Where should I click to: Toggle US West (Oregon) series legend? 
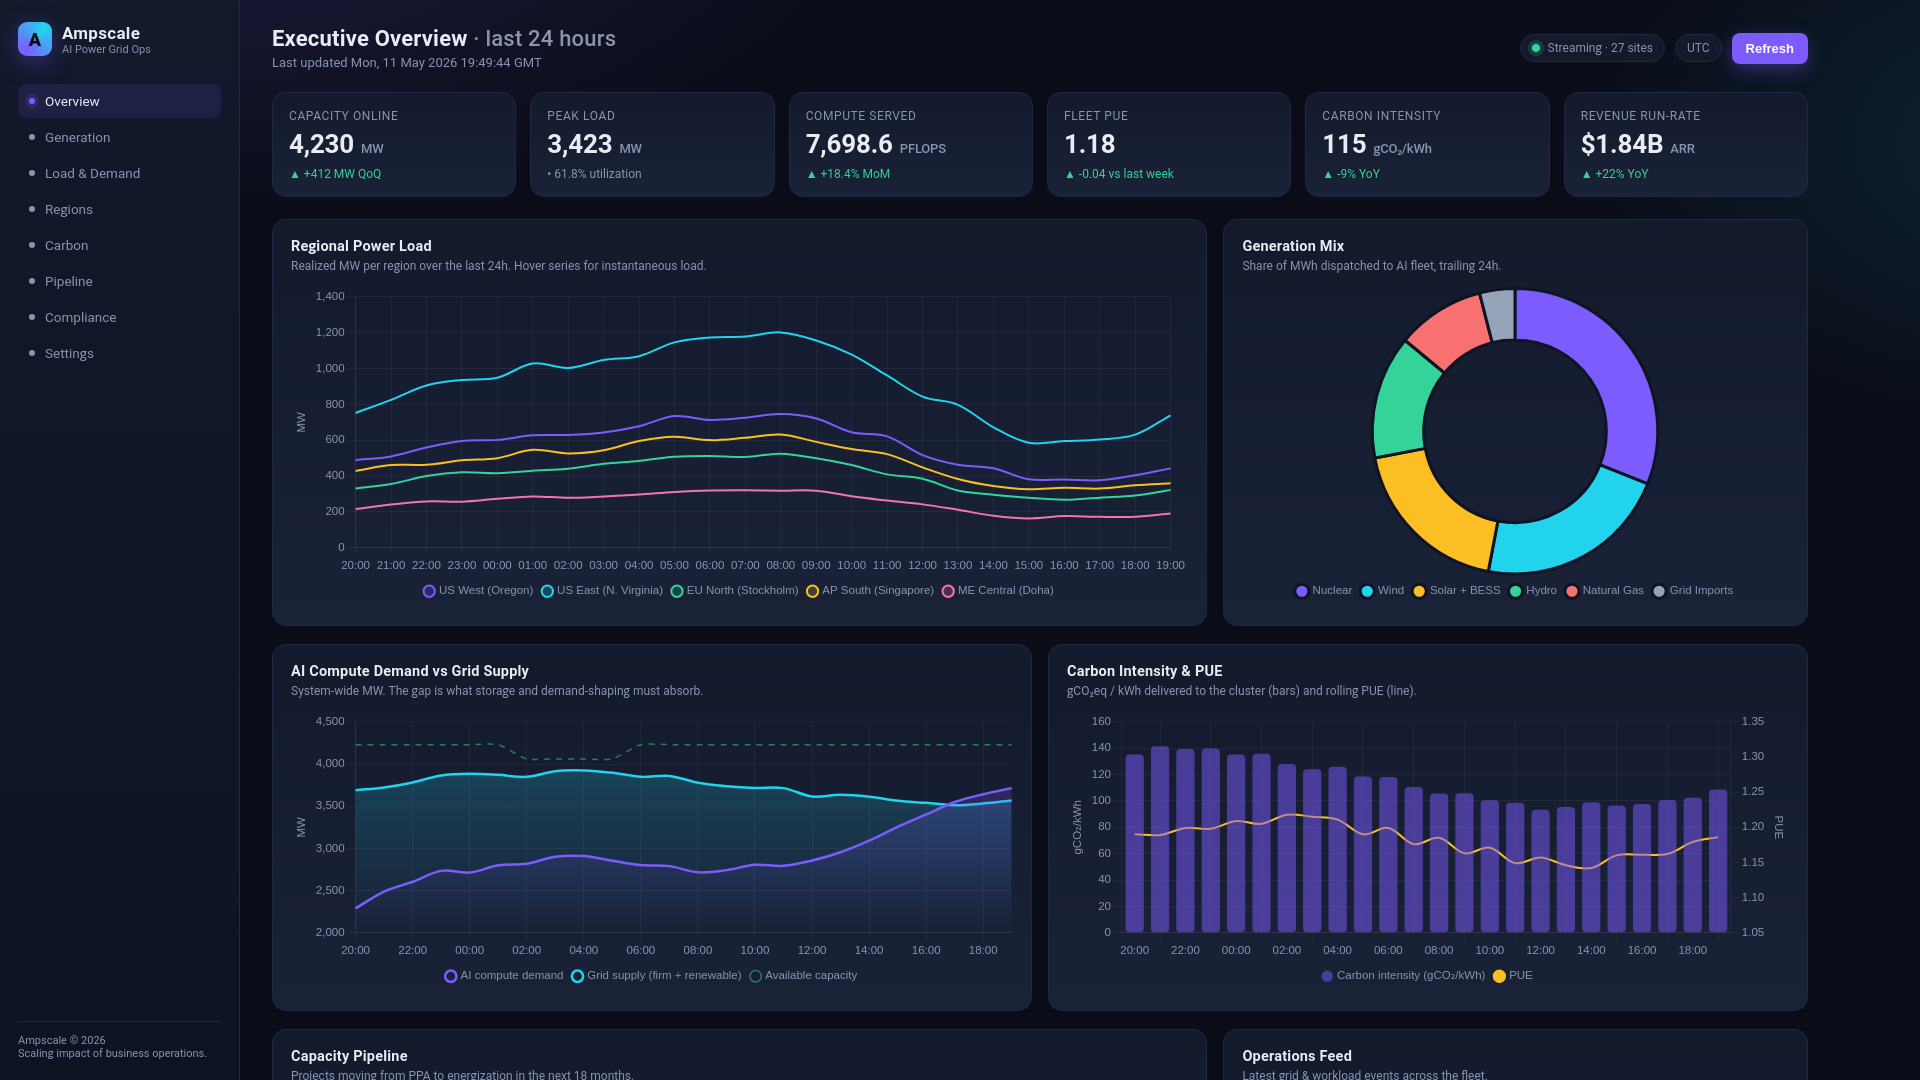(x=429, y=591)
